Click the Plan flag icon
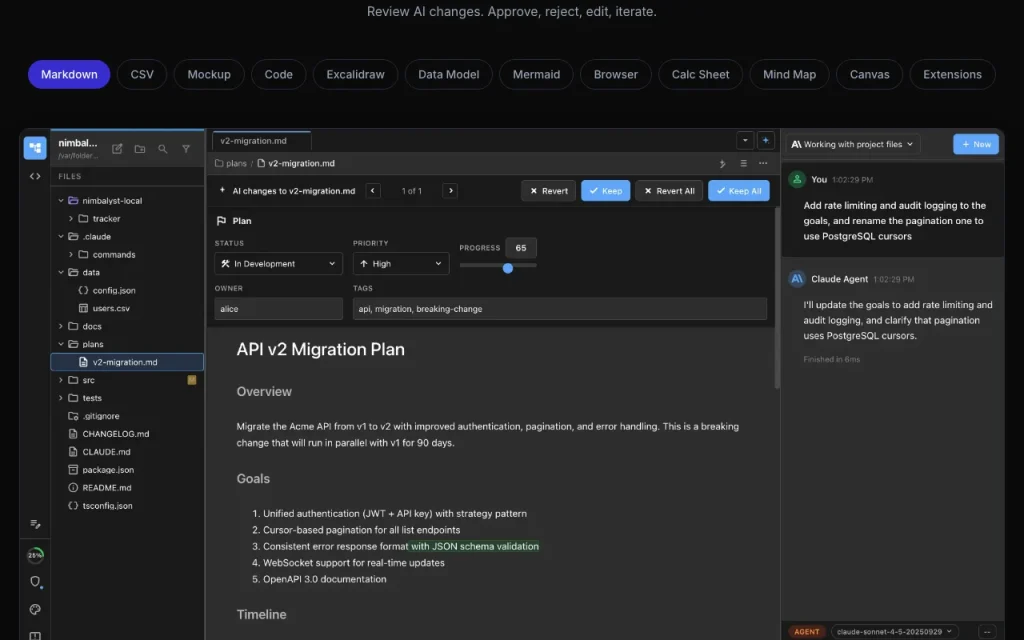This screenshot has height=640, width=1024. coord(221,221)
